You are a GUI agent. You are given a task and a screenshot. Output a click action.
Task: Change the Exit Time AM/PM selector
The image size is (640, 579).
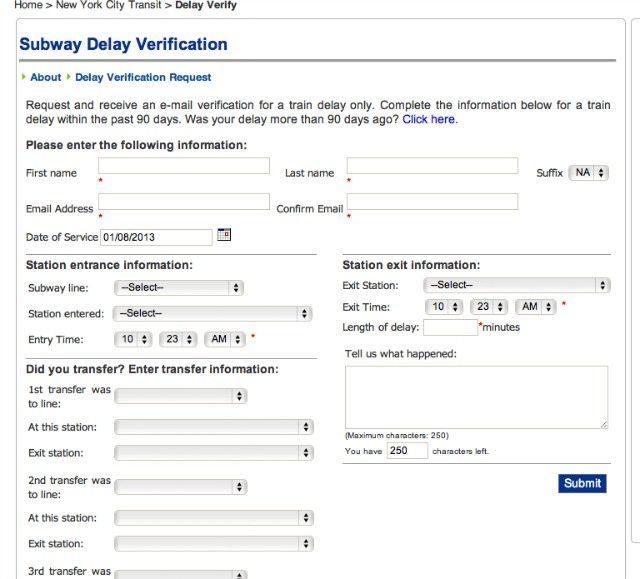(x=536, y=306)
